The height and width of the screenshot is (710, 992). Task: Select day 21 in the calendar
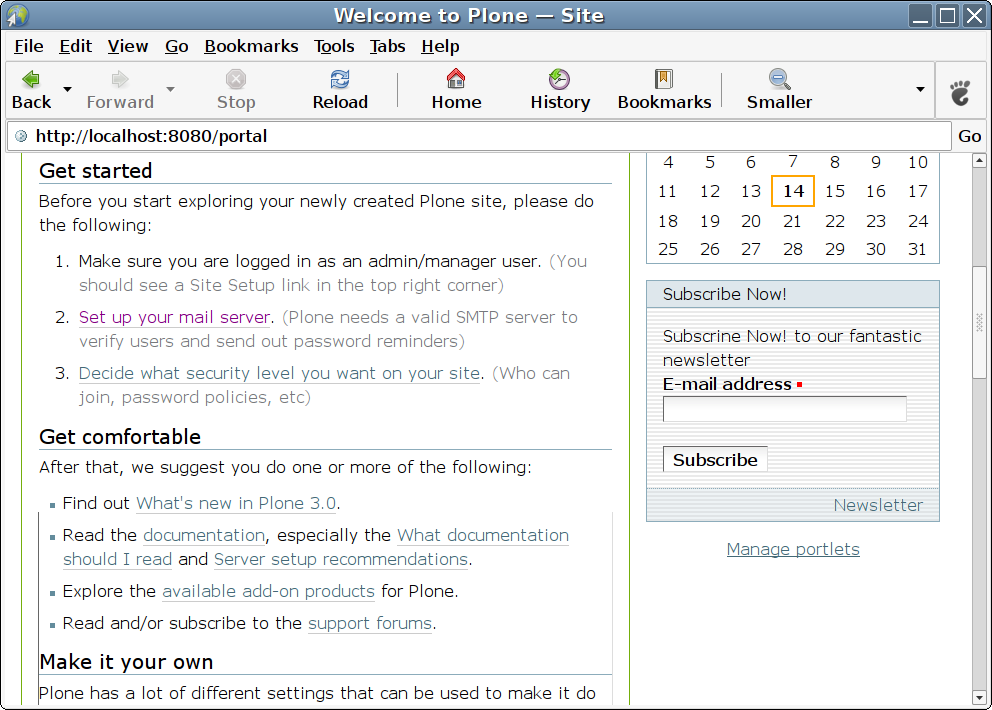(792, 221)
